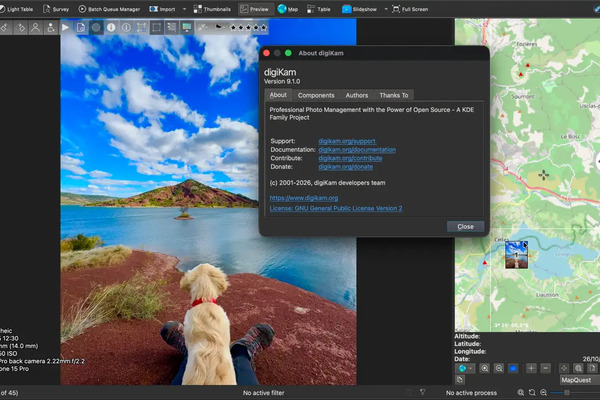Click the plus button in map toolbar

click(531, 368)
